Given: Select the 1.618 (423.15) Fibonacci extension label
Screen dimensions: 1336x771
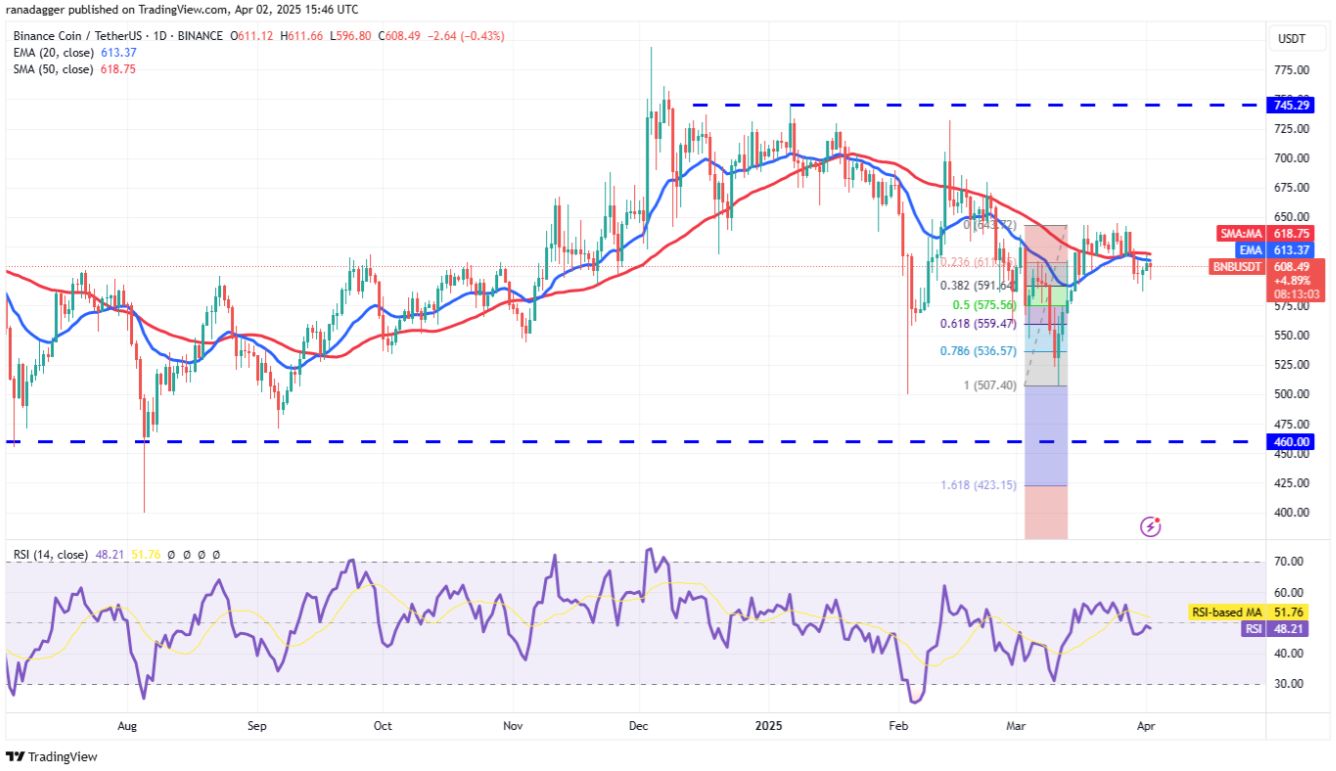Looking at the screenshot, I should tap(979, 485).
